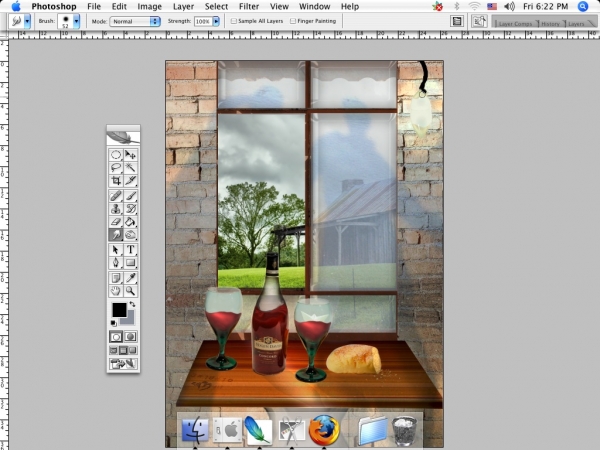Screen dimensions: 600x450
Task: Select the Type tool
Action: click(x=130, y=250)
